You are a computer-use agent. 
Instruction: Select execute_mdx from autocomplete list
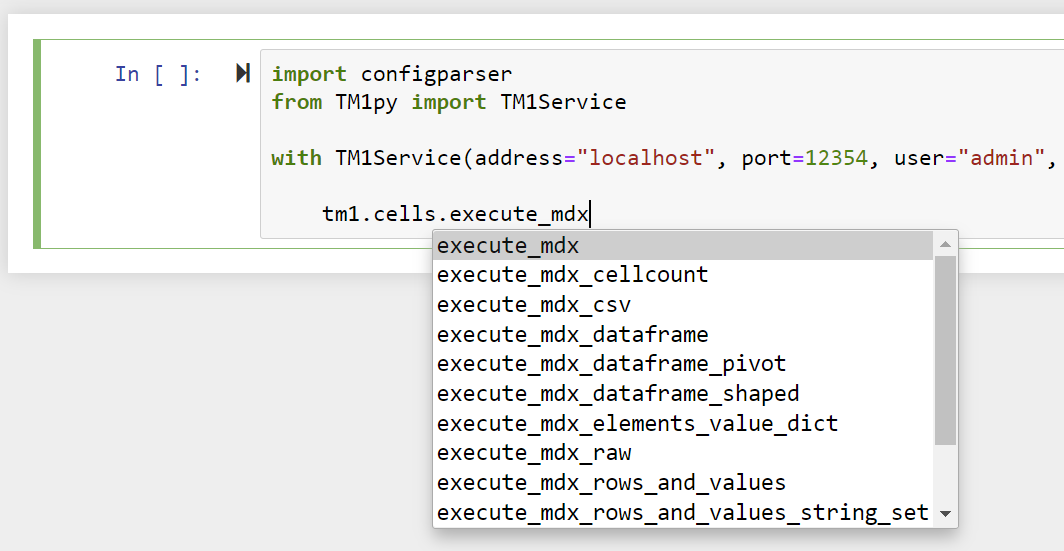point(683,245)
